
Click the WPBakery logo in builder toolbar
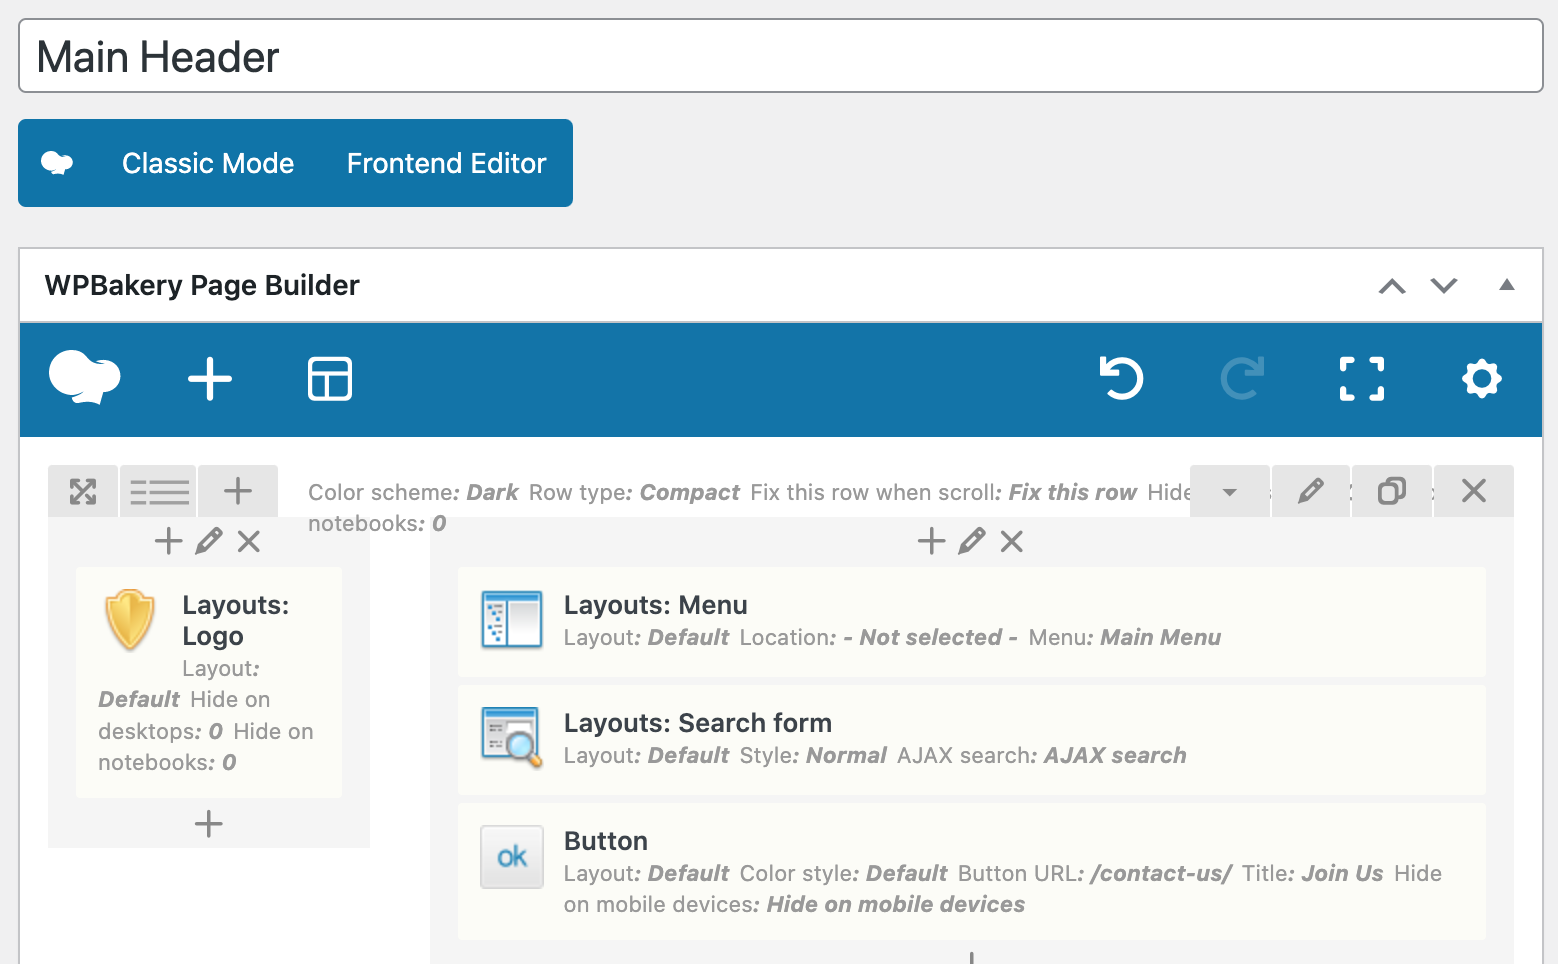coord(85,378)
